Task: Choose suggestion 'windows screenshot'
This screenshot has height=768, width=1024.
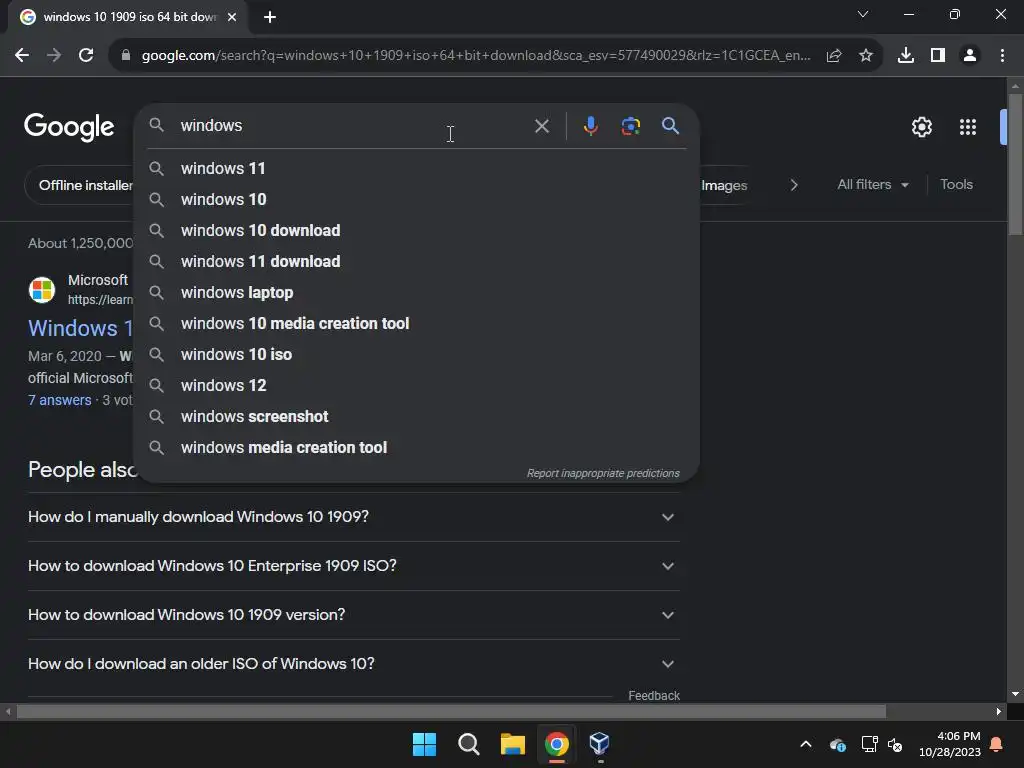Action: pos(417,417)
